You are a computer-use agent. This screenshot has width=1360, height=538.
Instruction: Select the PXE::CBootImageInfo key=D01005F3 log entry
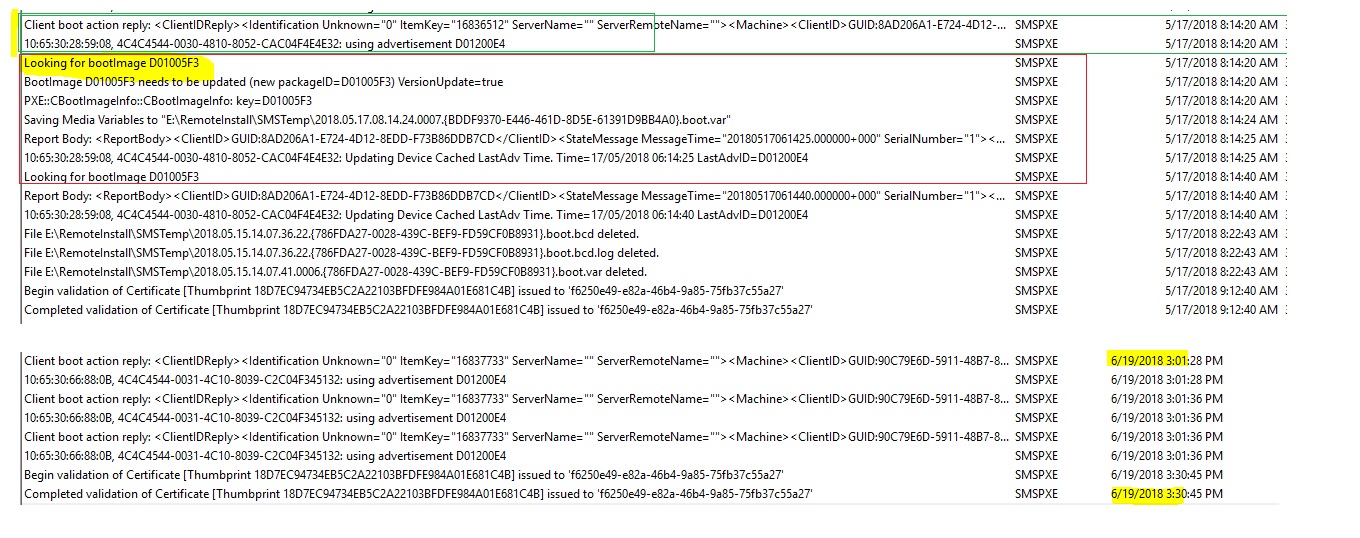(168, 101)
